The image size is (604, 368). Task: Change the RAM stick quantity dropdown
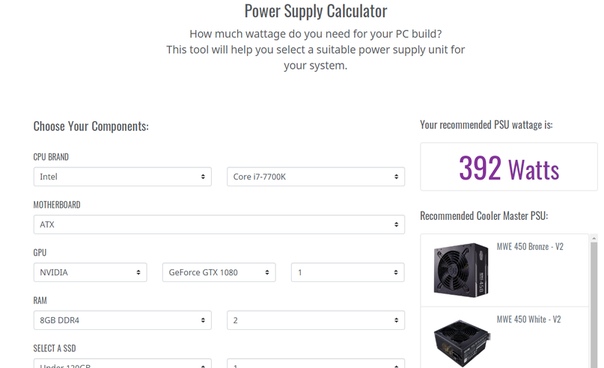[x=316, y=320]
